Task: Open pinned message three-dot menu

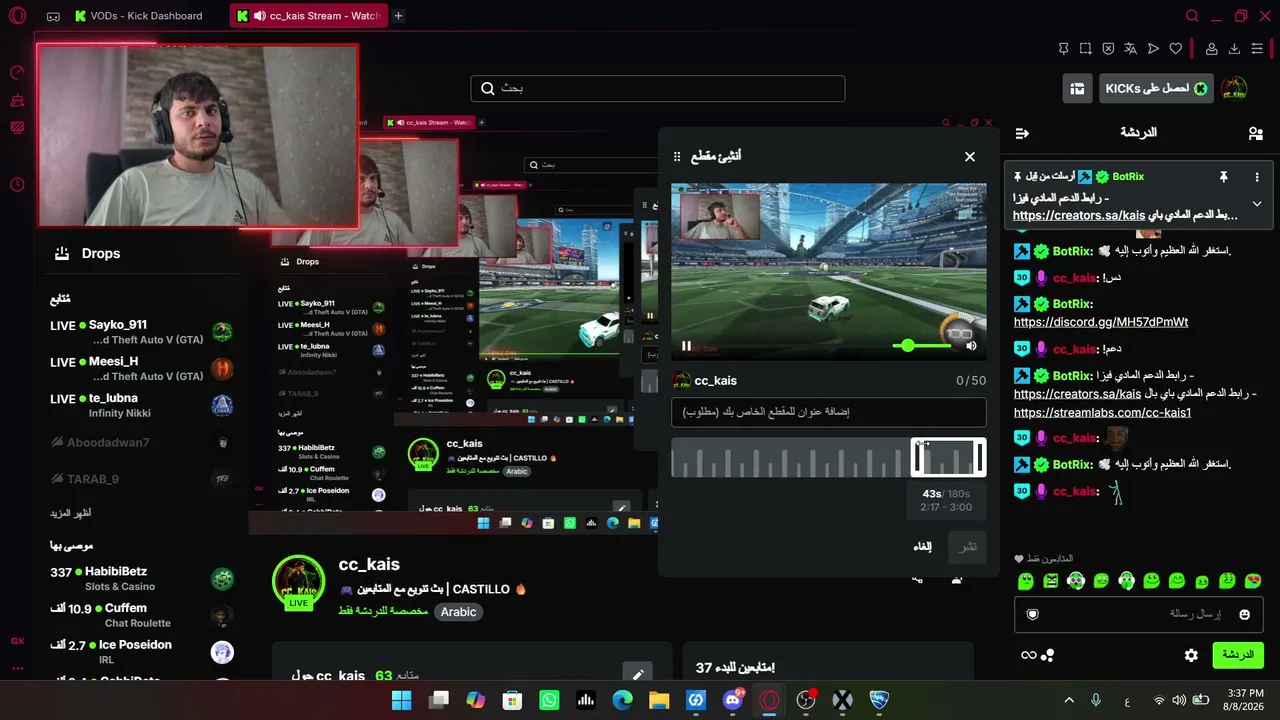Action: pyautogui.click(x=1257, y=177)
